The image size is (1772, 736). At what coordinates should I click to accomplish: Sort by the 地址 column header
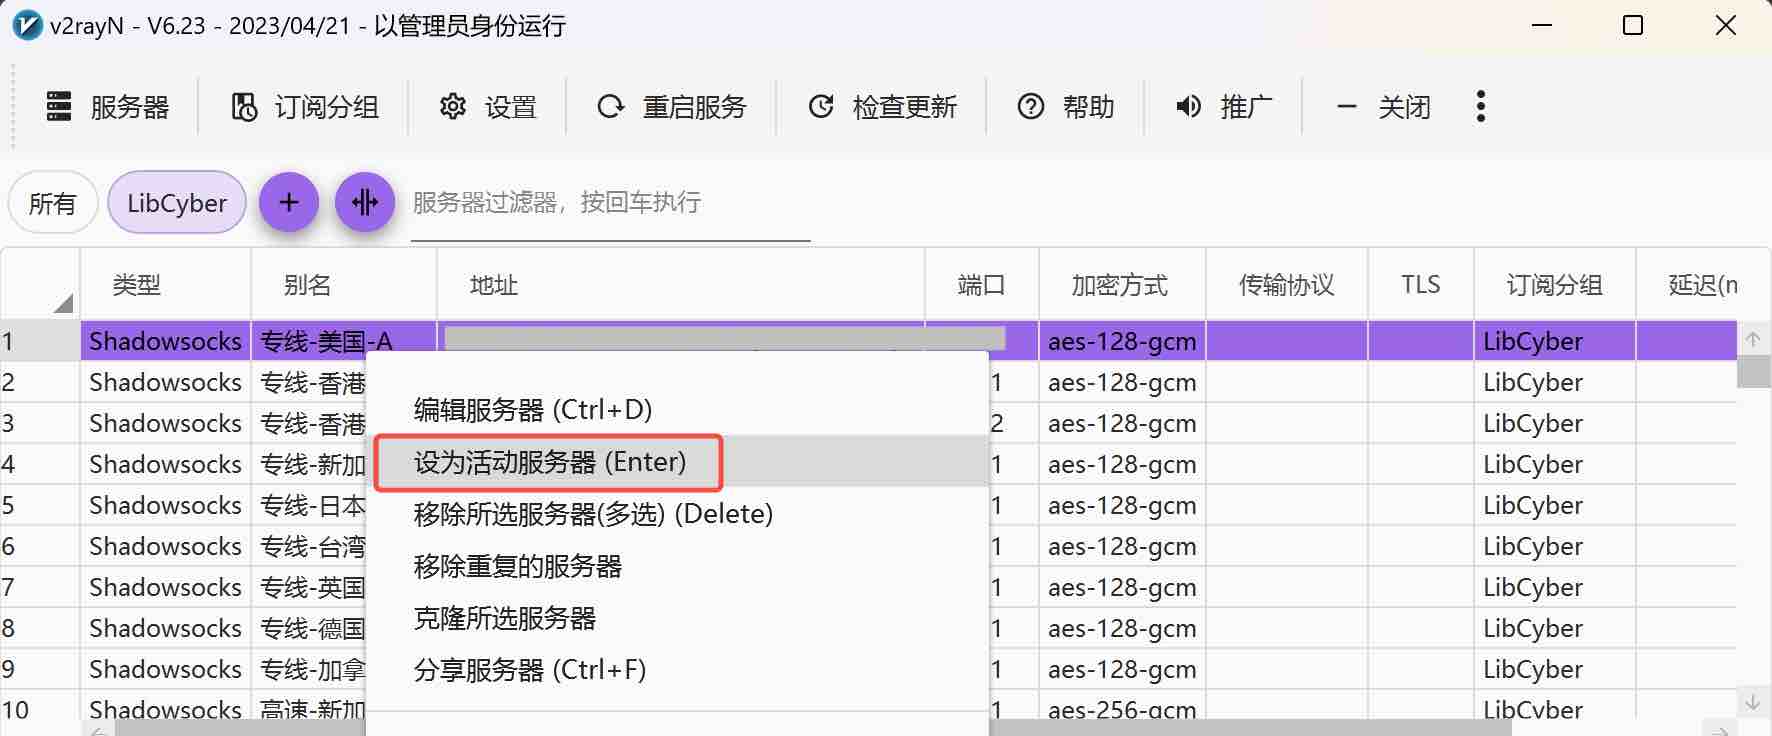(681, 285)
